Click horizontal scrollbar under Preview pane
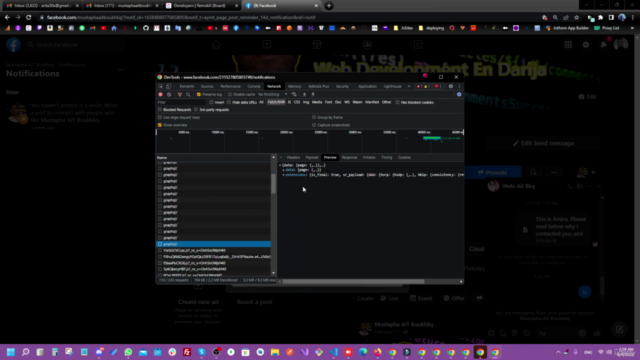The width and height of the screenshot is (640, 360). tap(353, 281)
